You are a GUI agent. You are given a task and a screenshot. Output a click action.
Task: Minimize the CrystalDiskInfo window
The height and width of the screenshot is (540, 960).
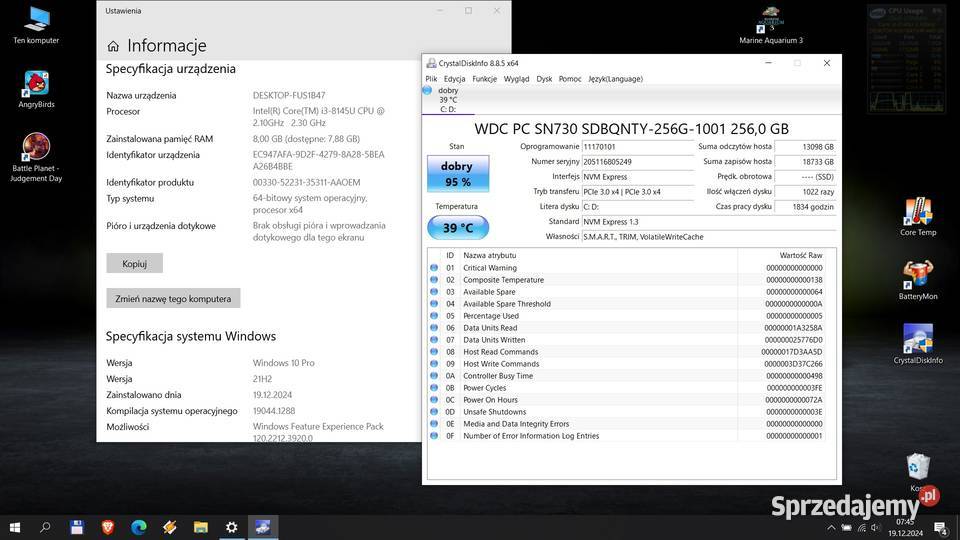(768, 63)
